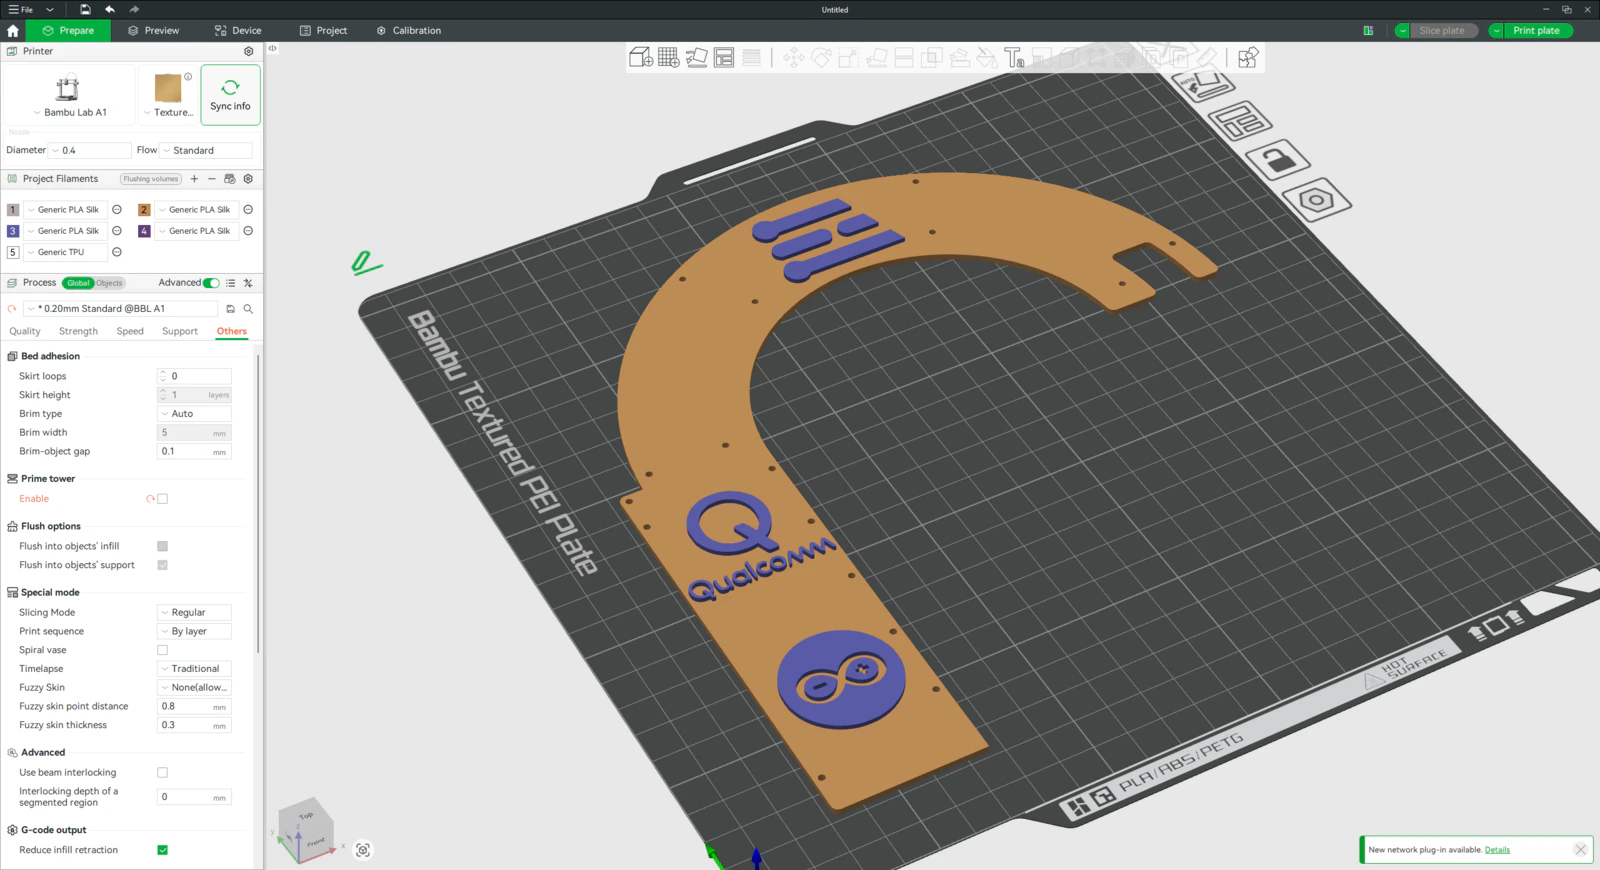1600x870 pixels.
Task: Open the Assembly view puzzle icon
Action: click(1248, 58)
